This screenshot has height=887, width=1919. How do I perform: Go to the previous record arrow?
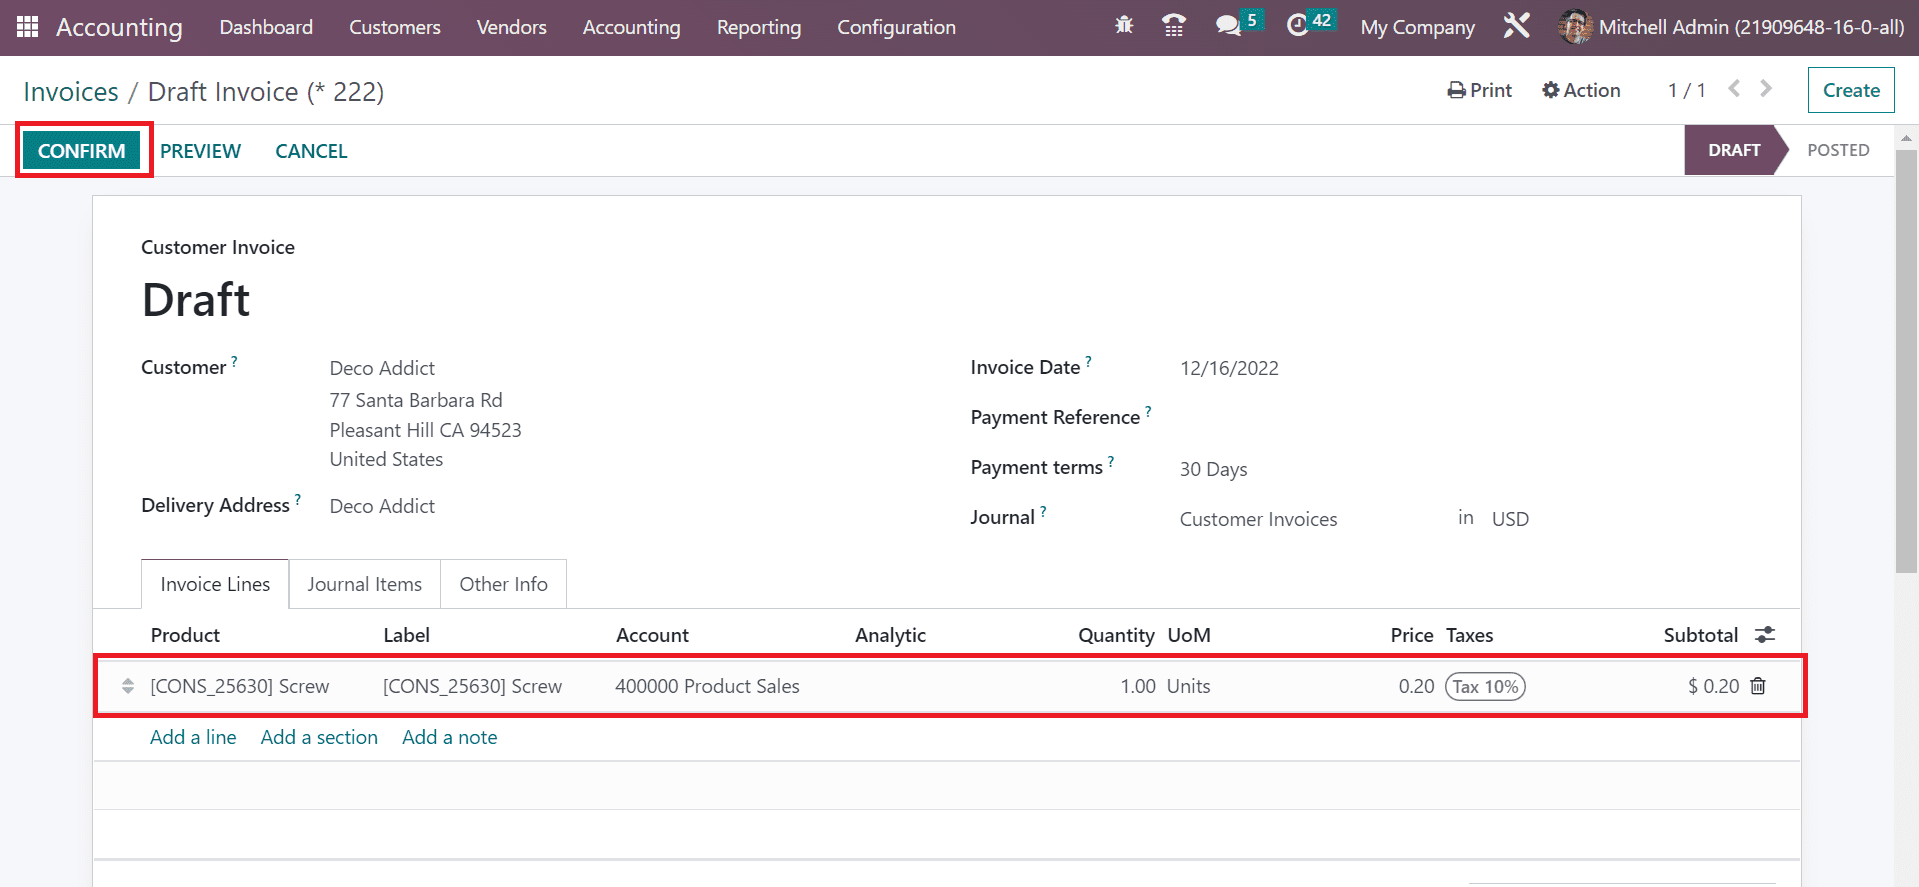pos(1735,89)
